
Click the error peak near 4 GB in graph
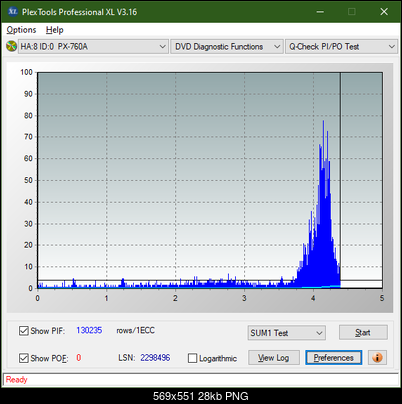tap(323, 203)
